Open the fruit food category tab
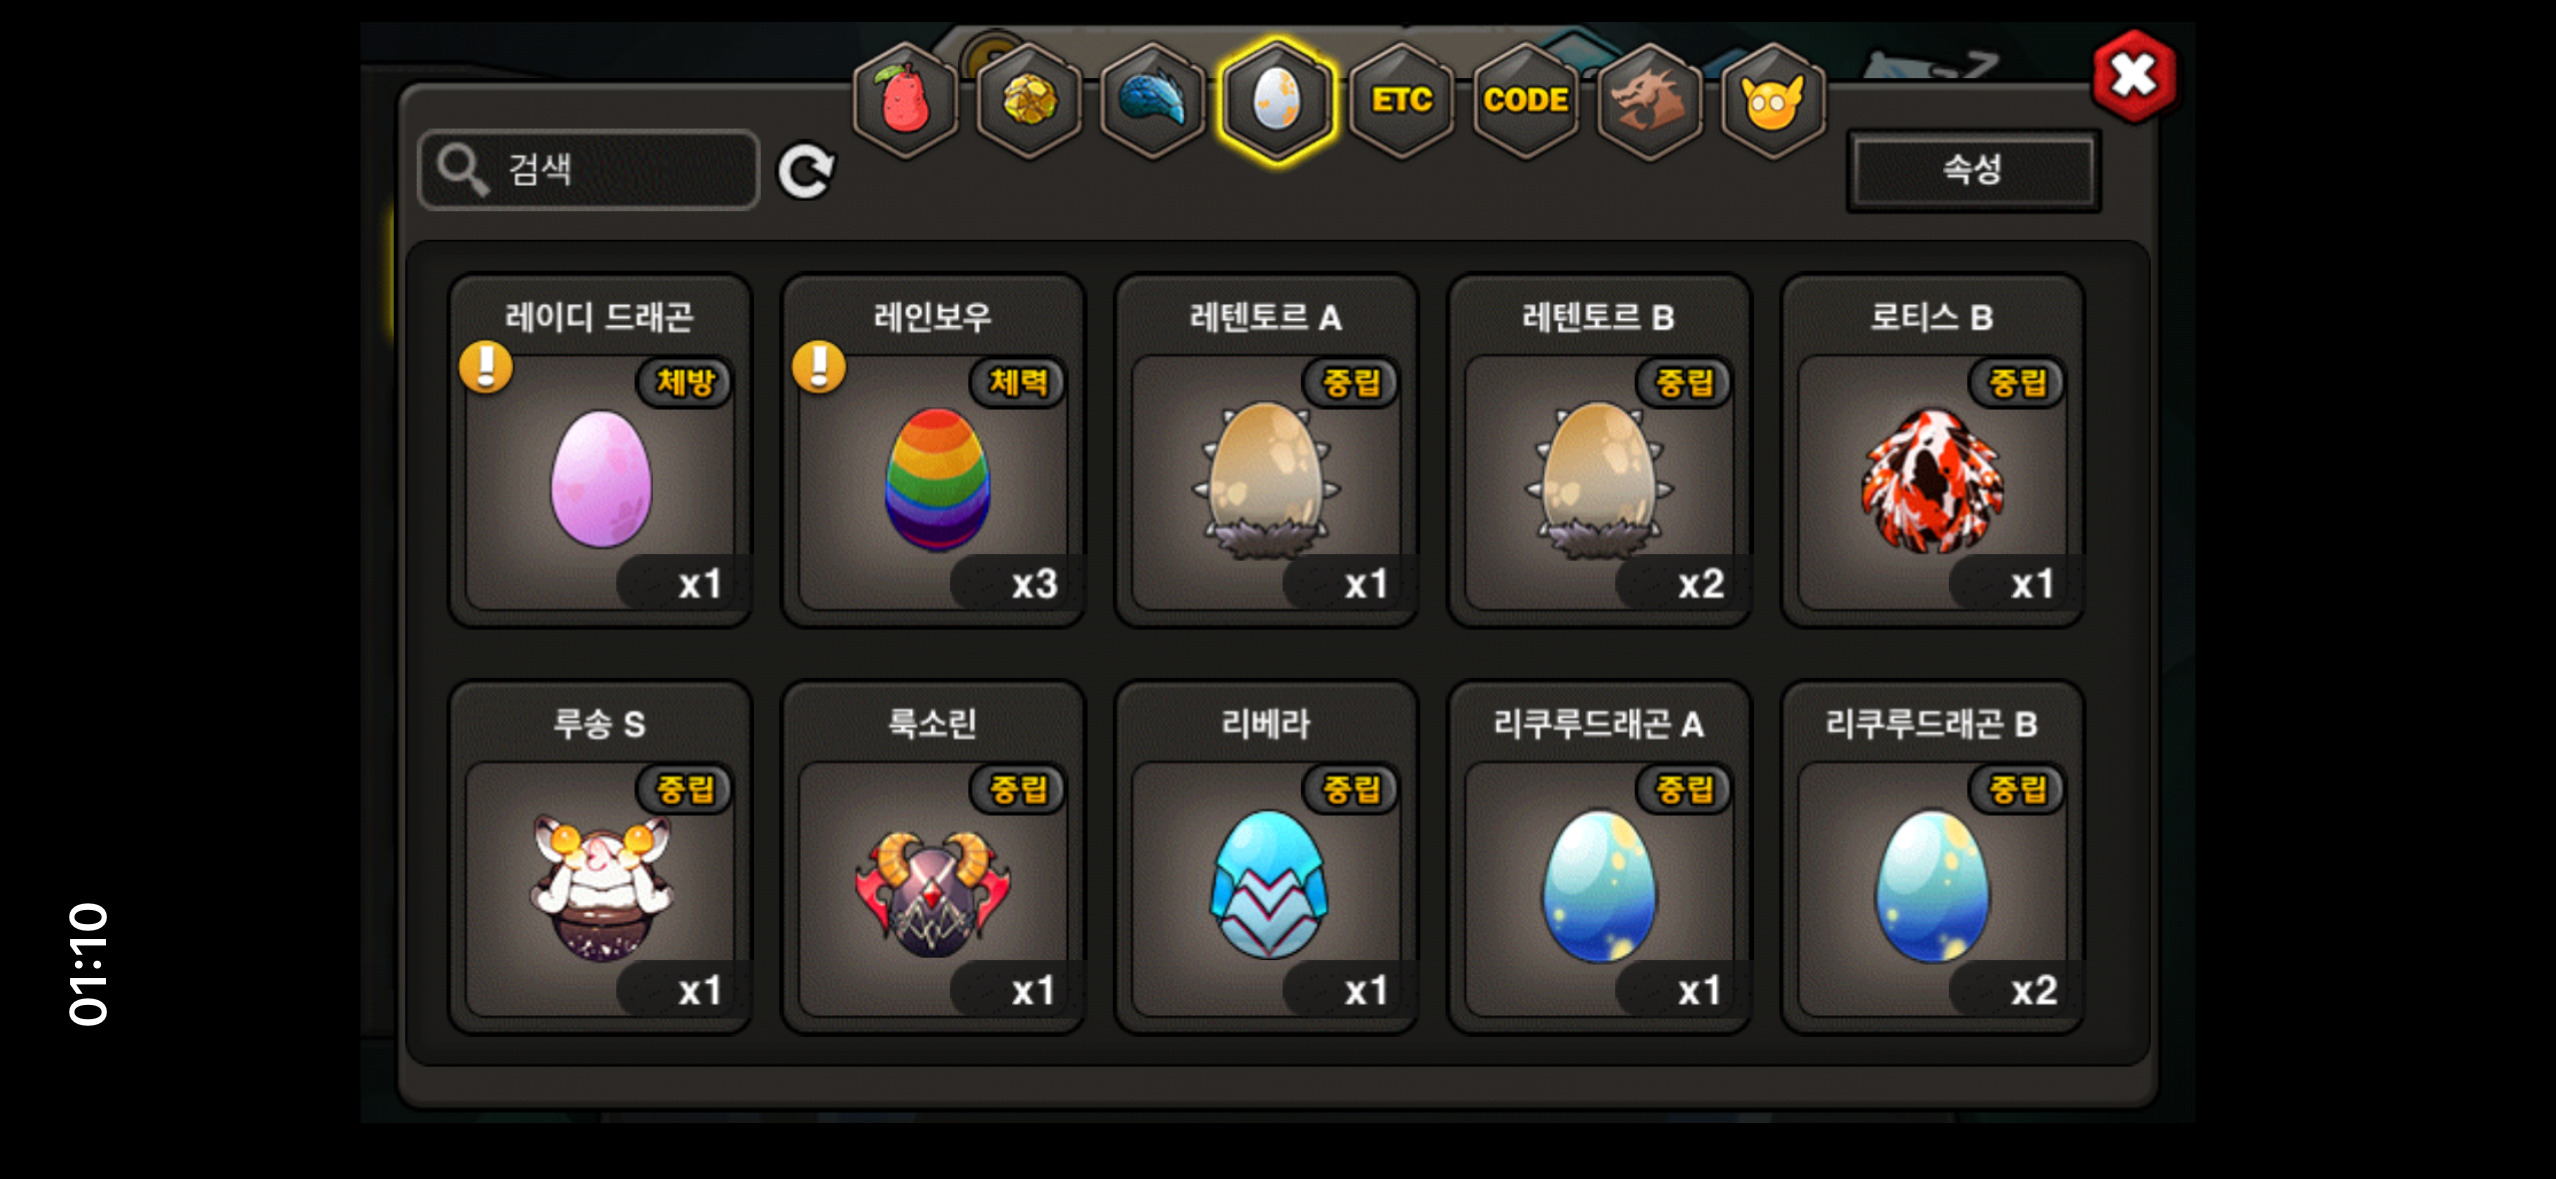Image resolution: width=2556 pixels, height=1179 pixels. (x=905, y=100)
